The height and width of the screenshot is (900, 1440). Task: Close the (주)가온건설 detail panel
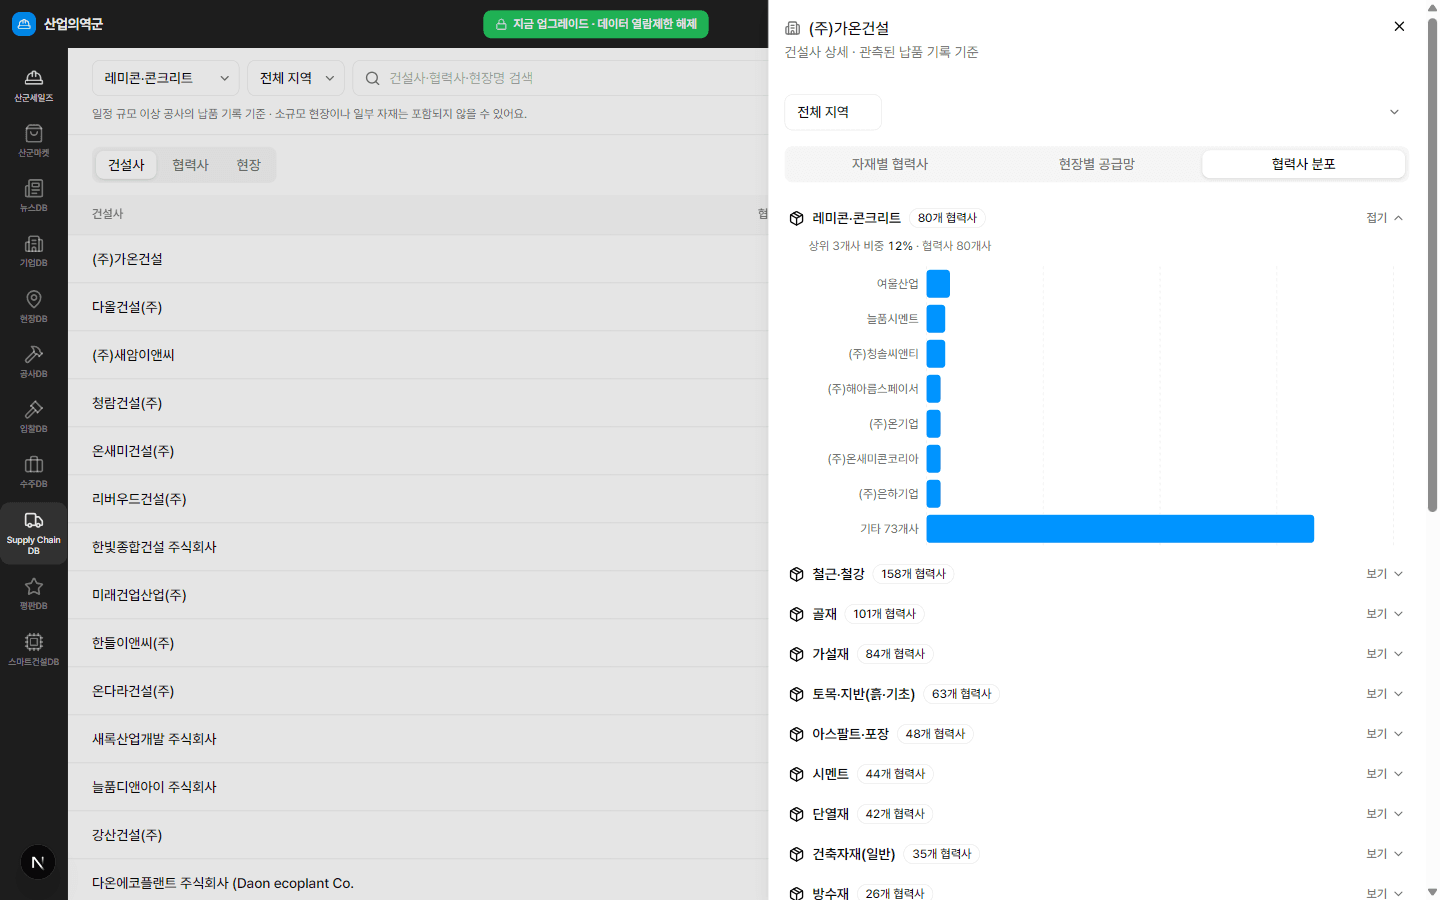click(1399, 26)
